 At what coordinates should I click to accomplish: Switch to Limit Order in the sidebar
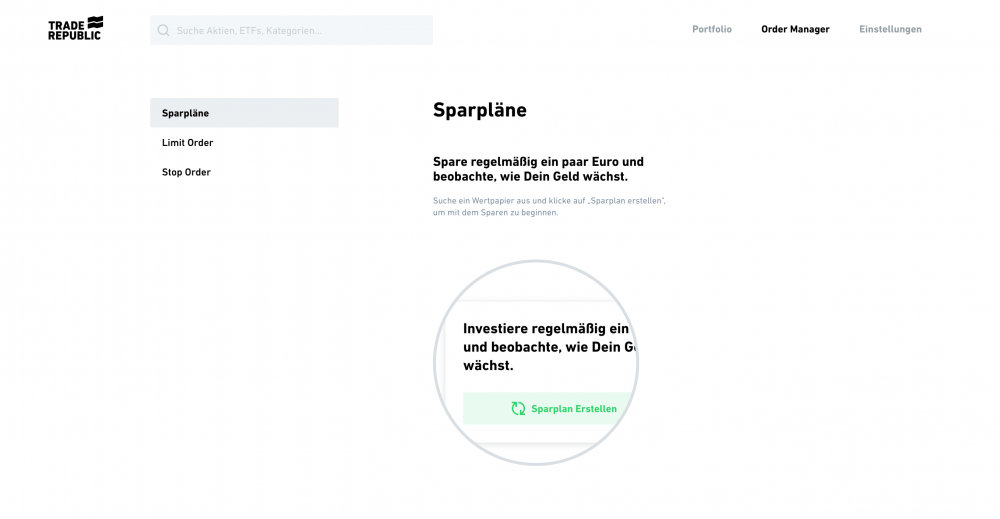tap(188, 143)
